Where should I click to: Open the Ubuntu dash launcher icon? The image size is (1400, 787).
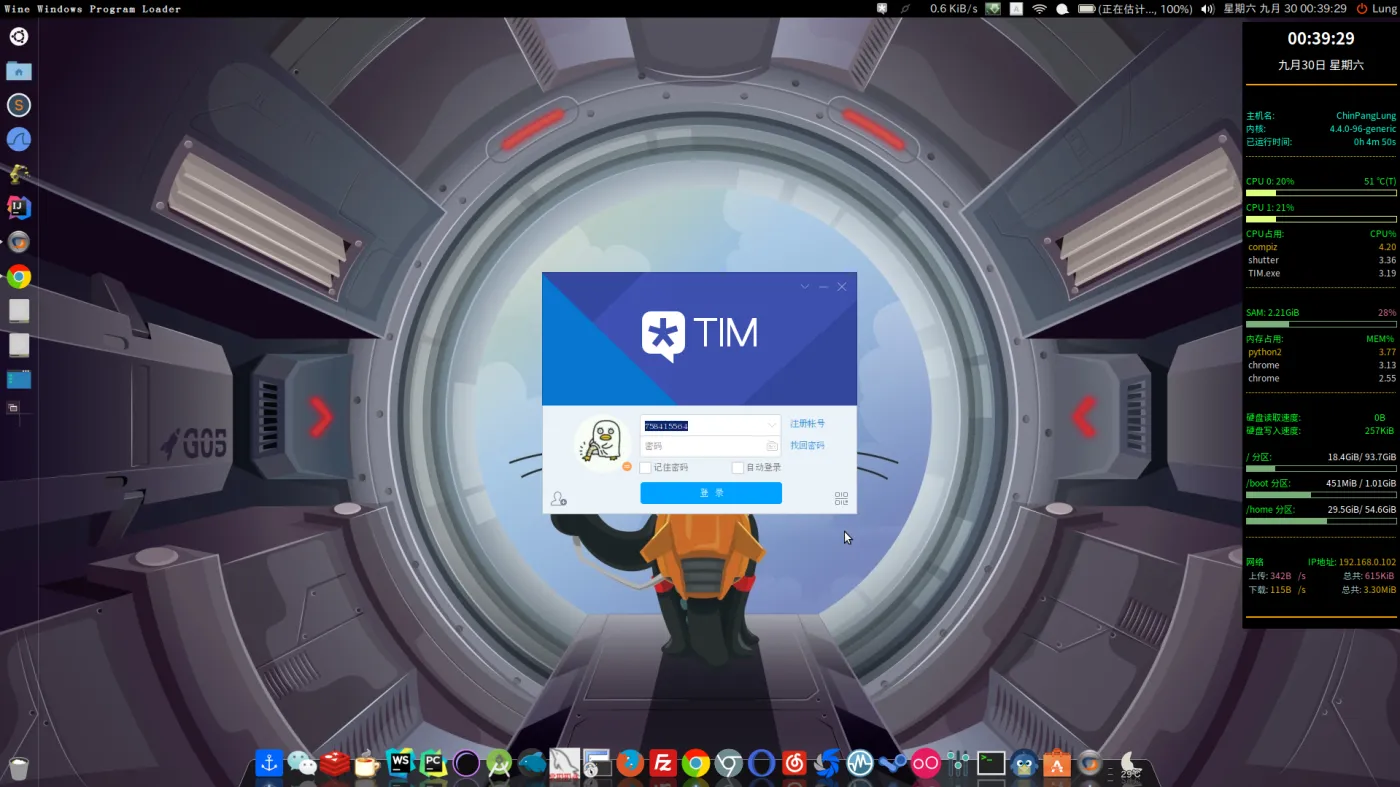[x=19, y=37]
